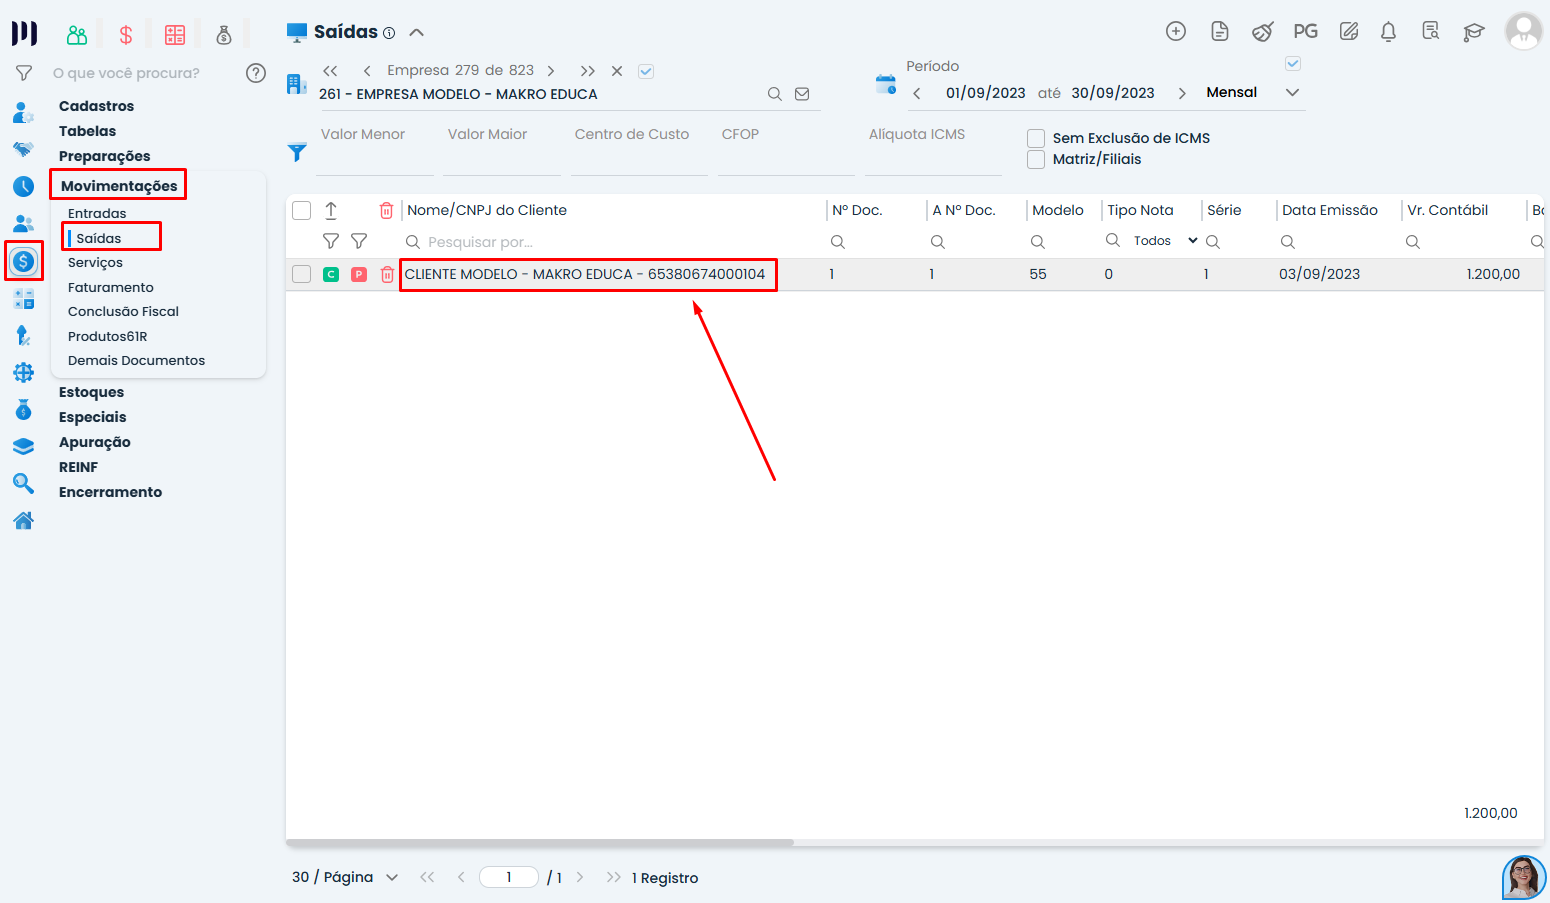Enable Sem Exclusão de ICMS checkbox

(x=1036, y=138)
